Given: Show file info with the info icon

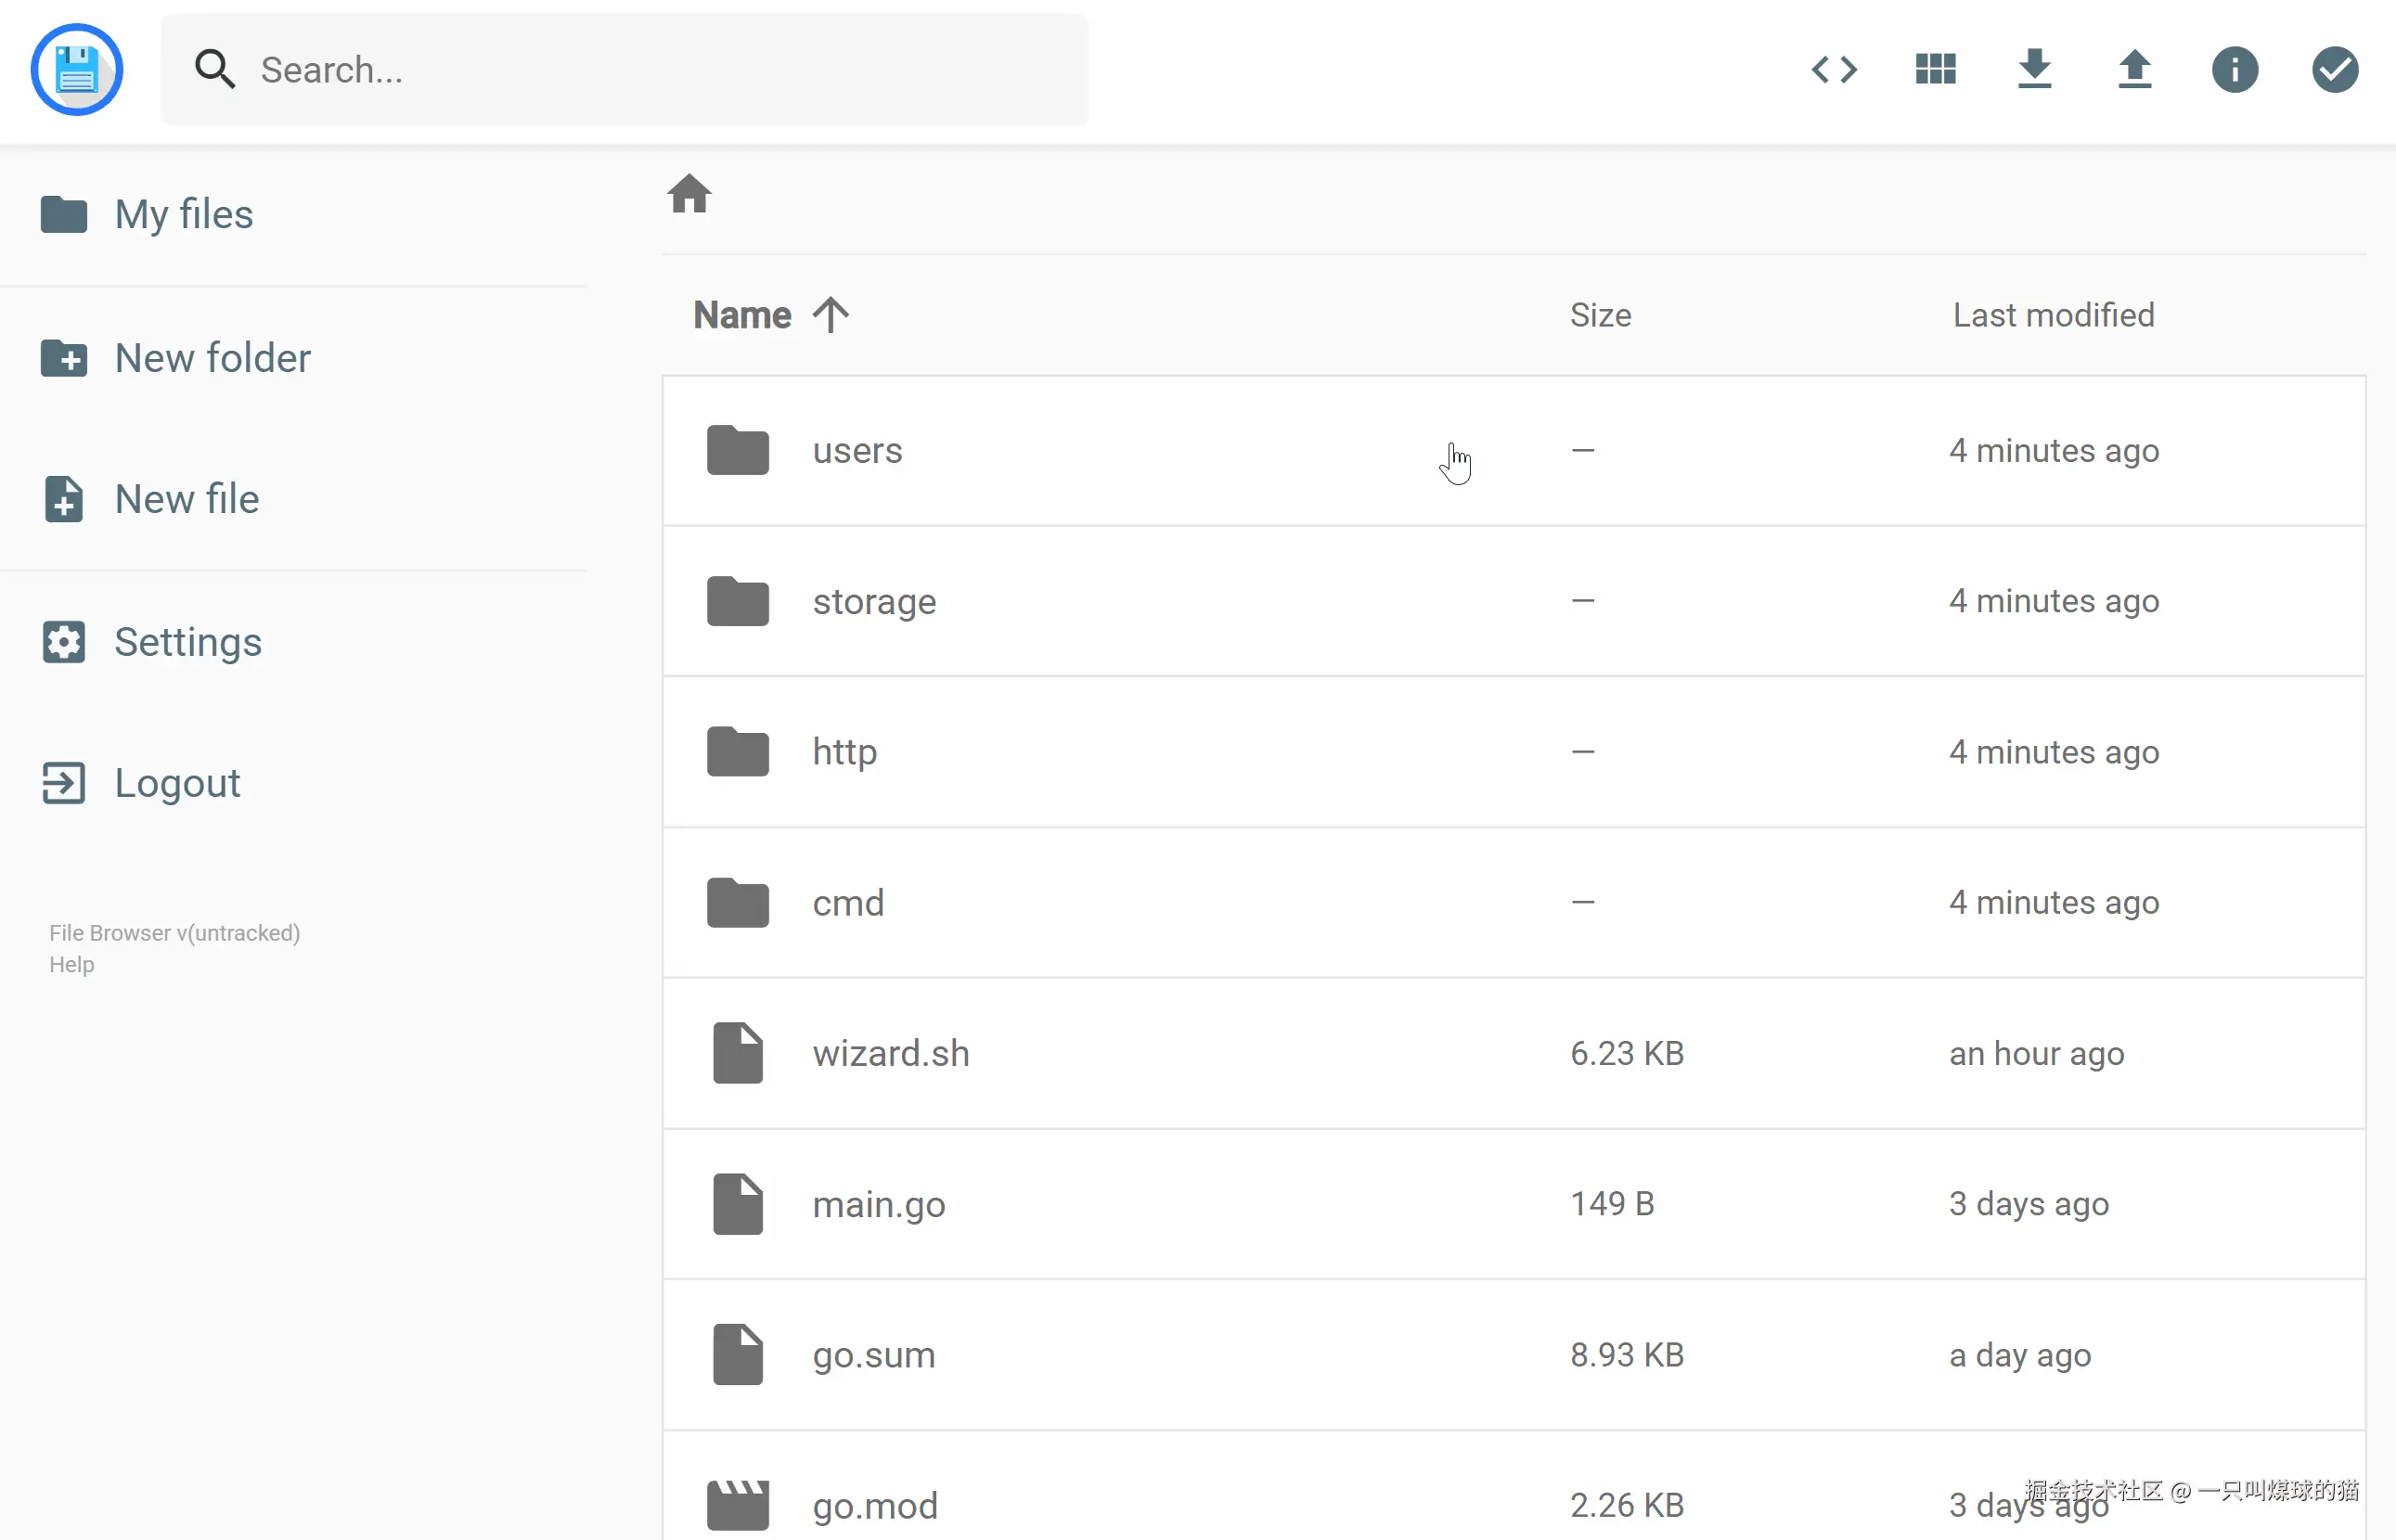Looking at the screenshot, I should click(2235, 70).
